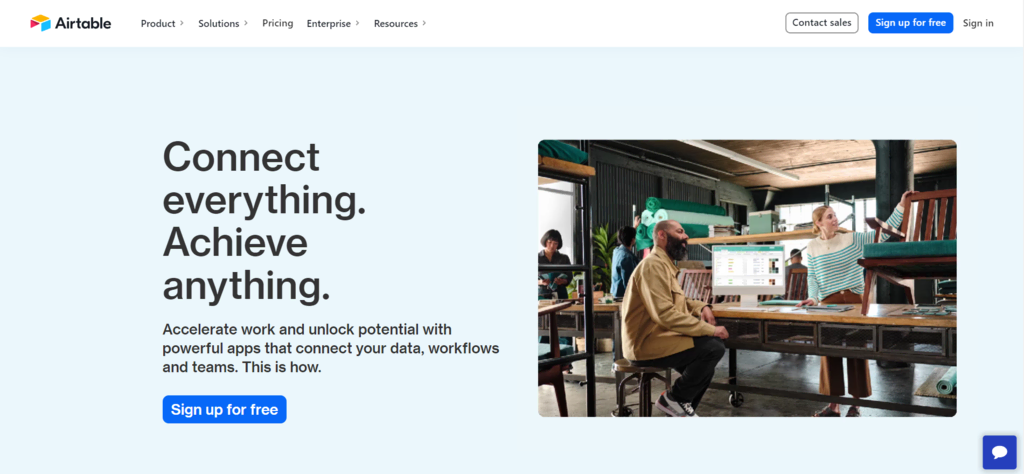Click the Contact sales button
The image size is (1024, 474).
click(x=822, y=23)
